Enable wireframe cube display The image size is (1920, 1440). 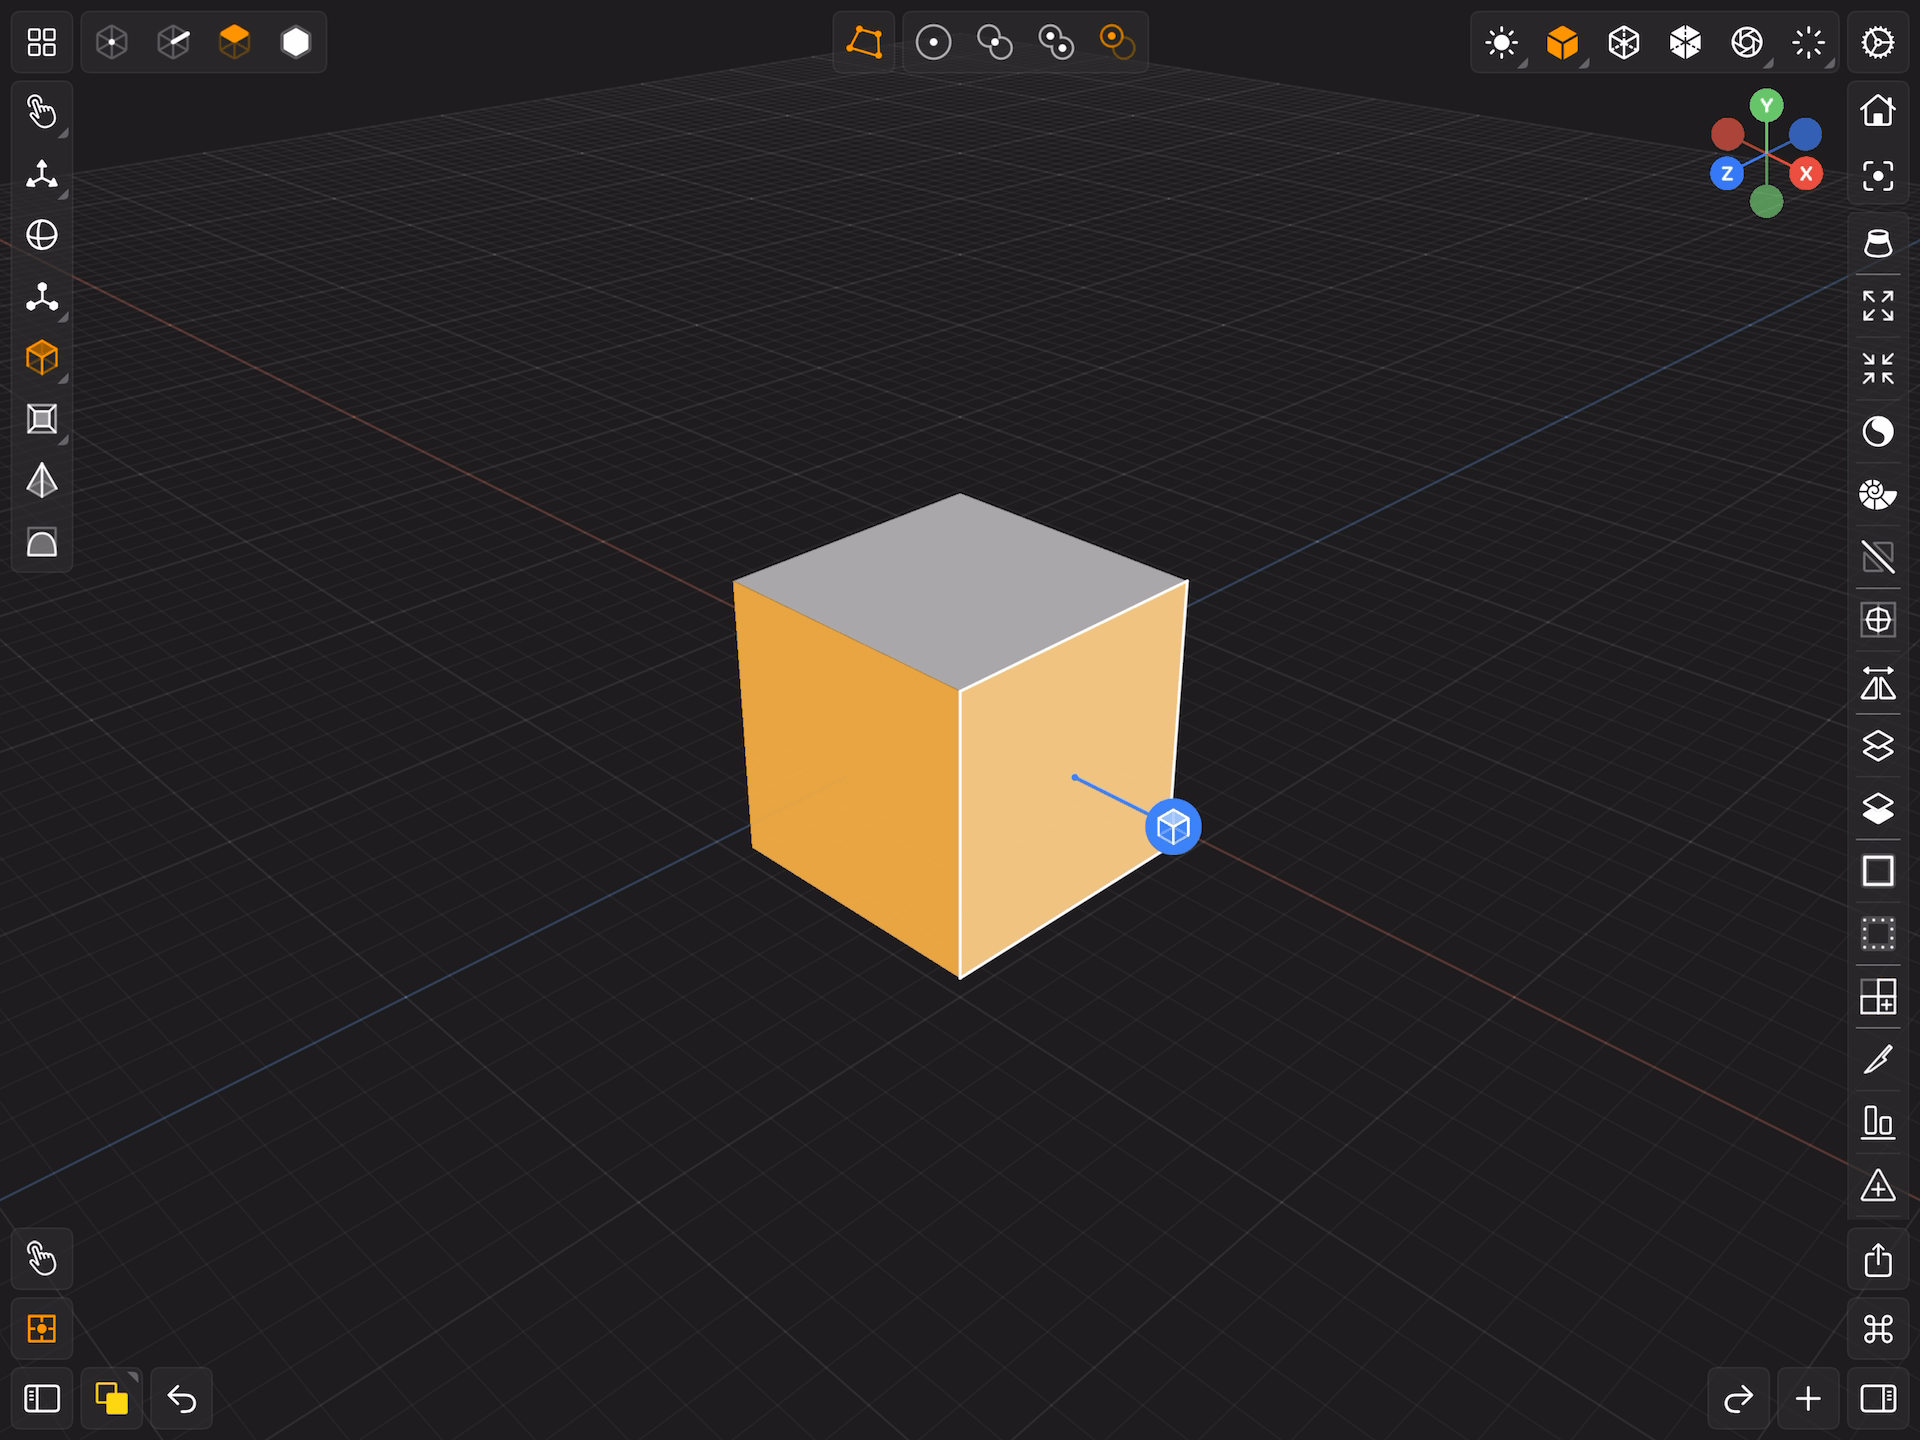pyautogui.click(x=1624, y=42)
